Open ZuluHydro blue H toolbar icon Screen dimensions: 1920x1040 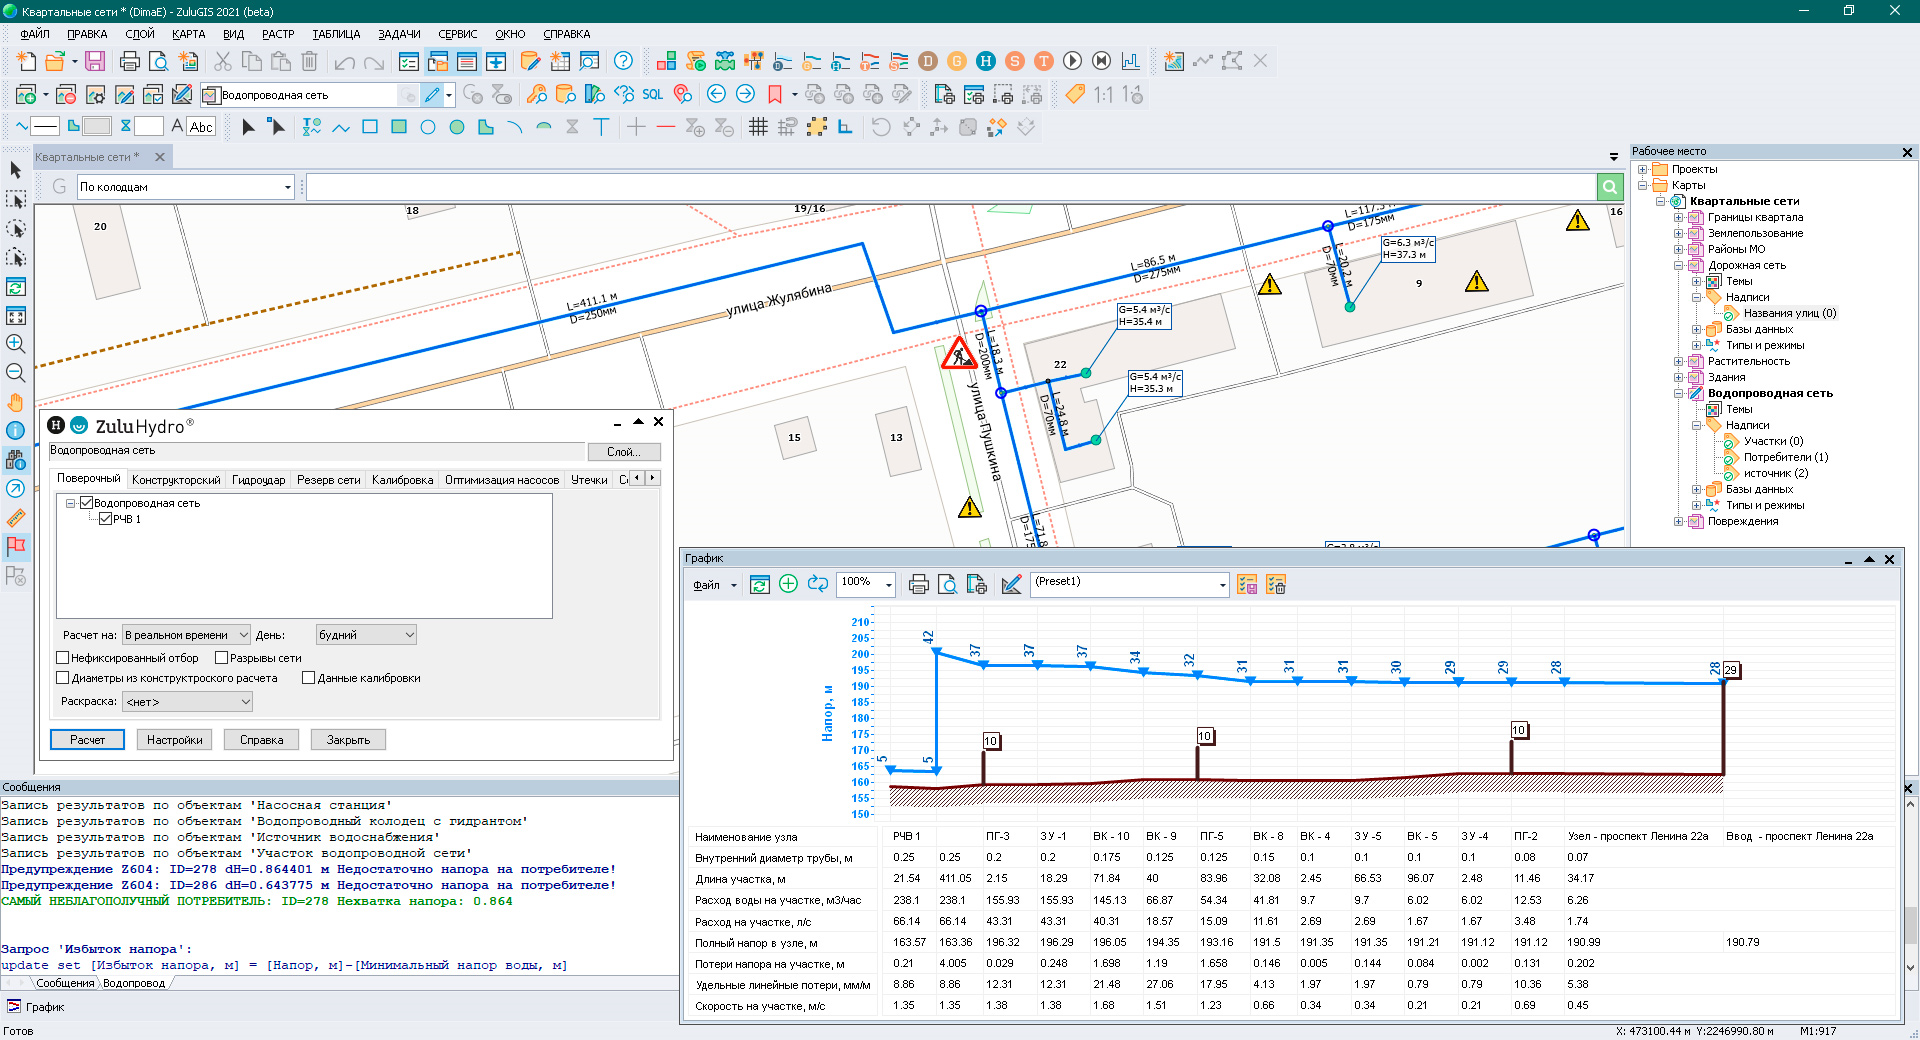985,62
